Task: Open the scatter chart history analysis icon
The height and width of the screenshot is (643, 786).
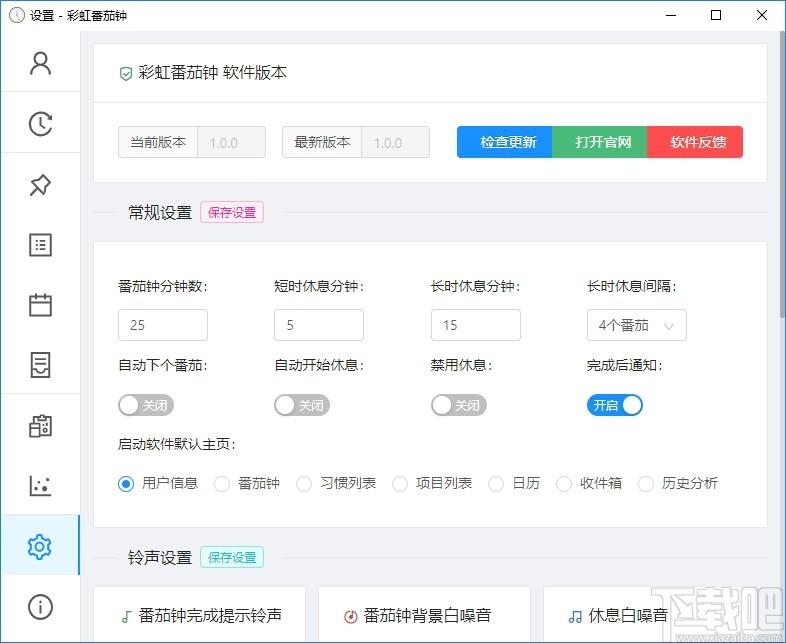Action: click(x=40, y=485)
